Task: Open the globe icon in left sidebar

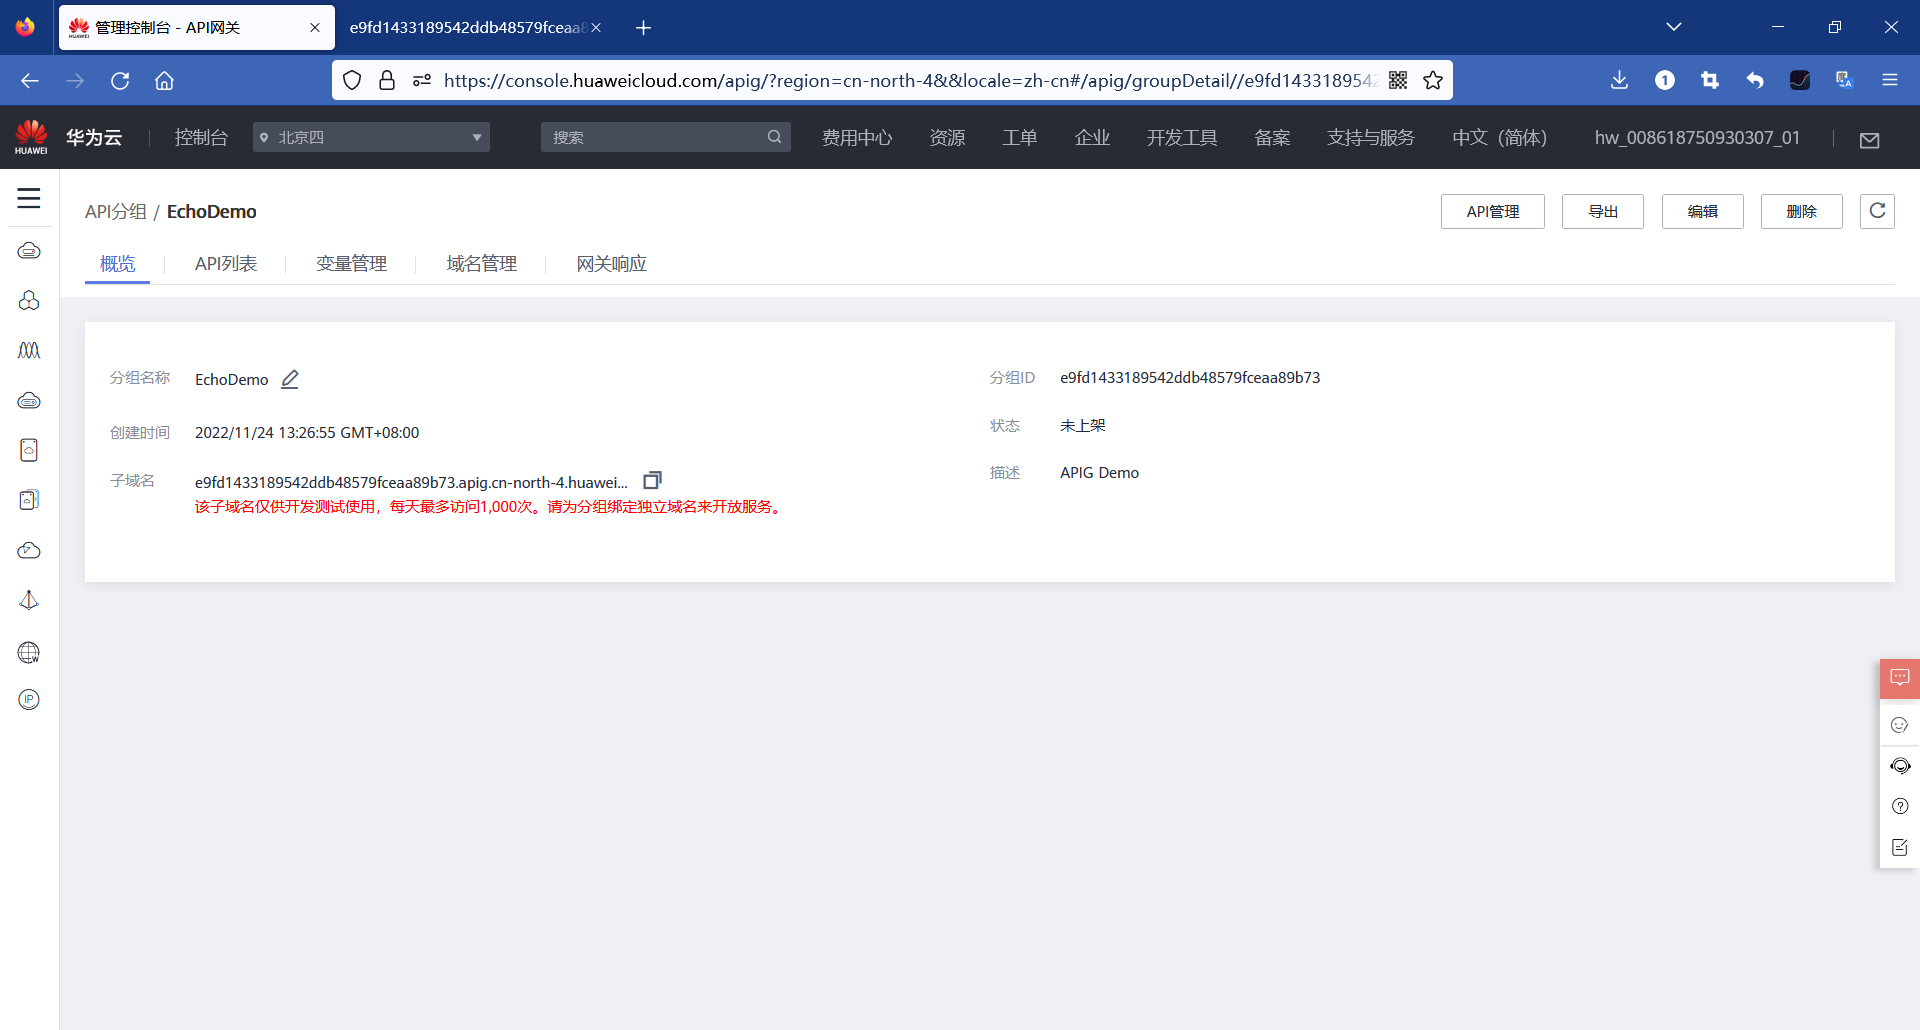Action: (x=29, y=652)
